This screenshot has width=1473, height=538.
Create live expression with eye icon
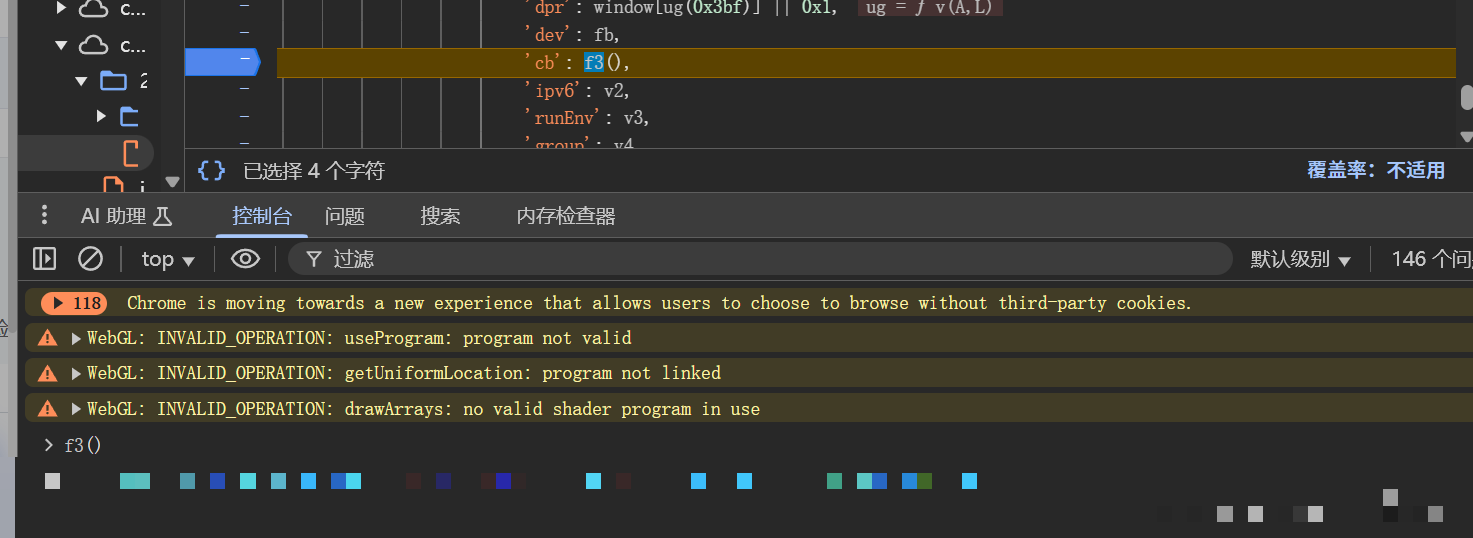pyautogui.click(x=245, y=259)
